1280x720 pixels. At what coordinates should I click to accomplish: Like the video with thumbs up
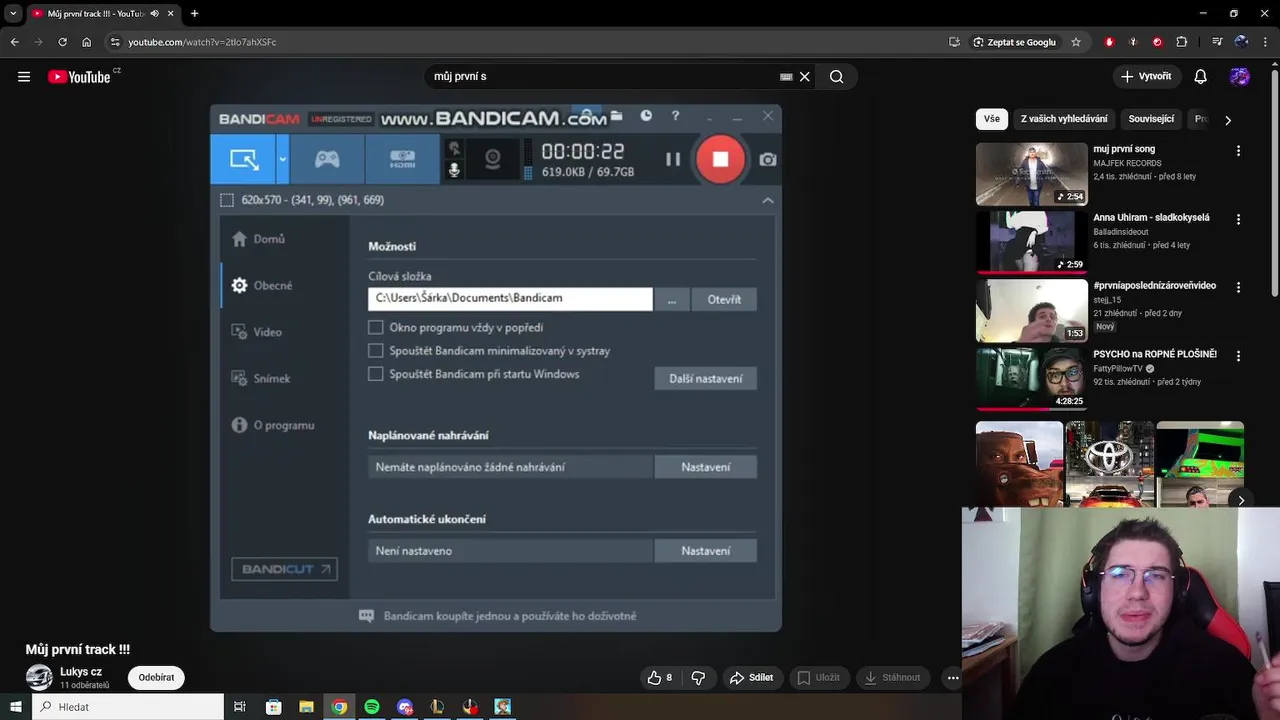659,677
